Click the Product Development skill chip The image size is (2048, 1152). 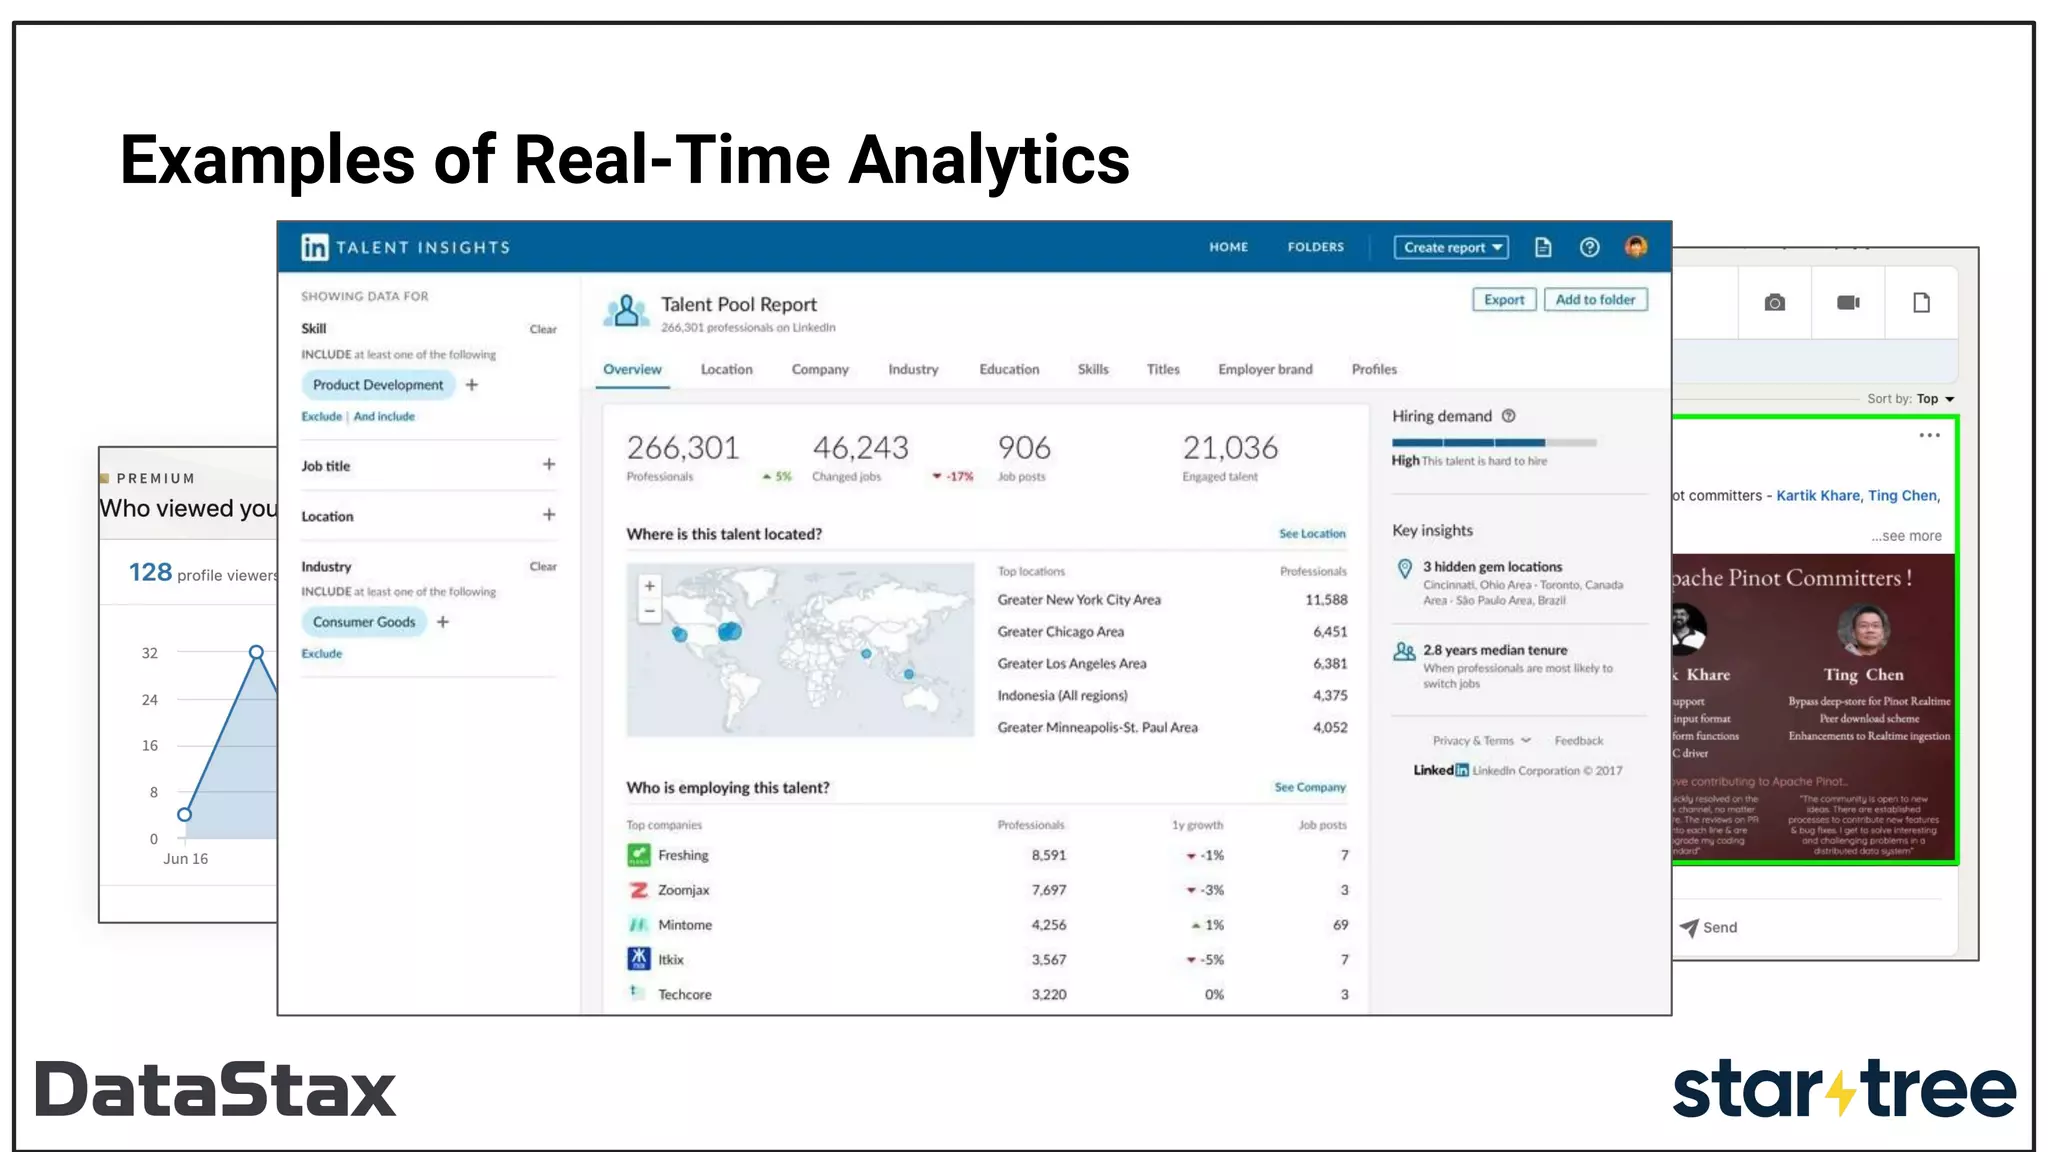pyautogui.click(x=378, y=385)
